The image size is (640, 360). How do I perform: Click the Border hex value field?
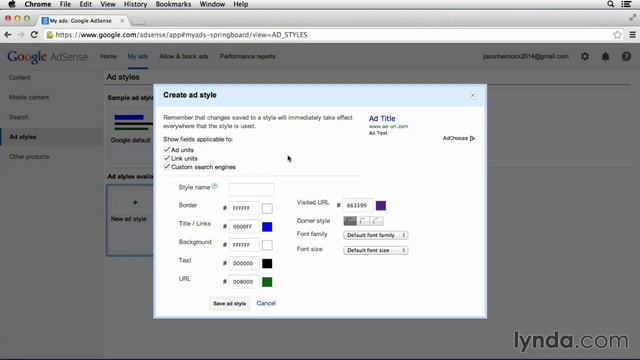244,208
